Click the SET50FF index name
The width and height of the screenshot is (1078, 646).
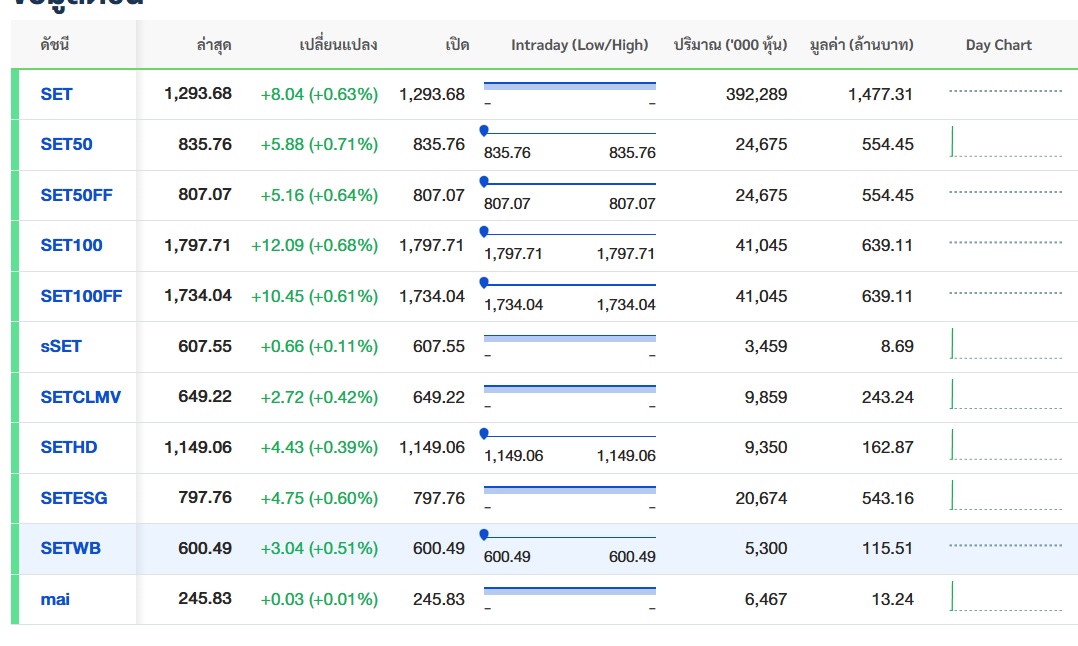[x=76, y=195]
